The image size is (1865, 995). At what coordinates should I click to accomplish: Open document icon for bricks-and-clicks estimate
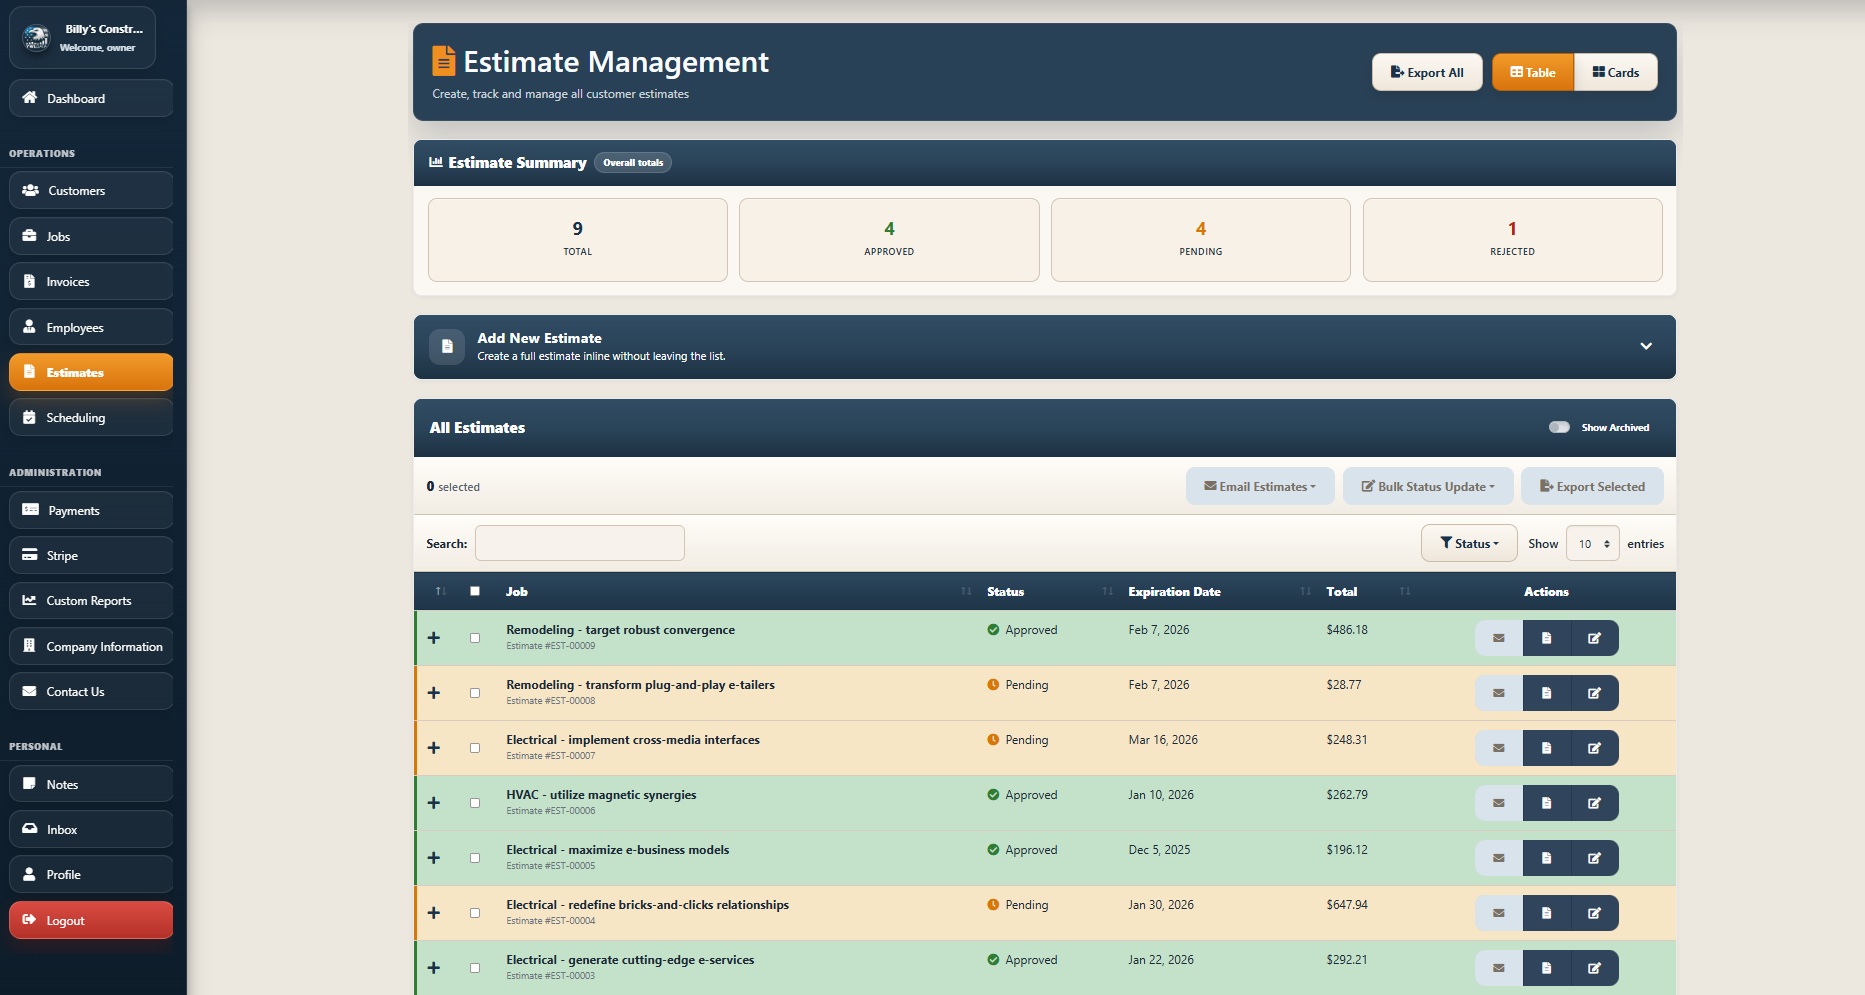1546,913
